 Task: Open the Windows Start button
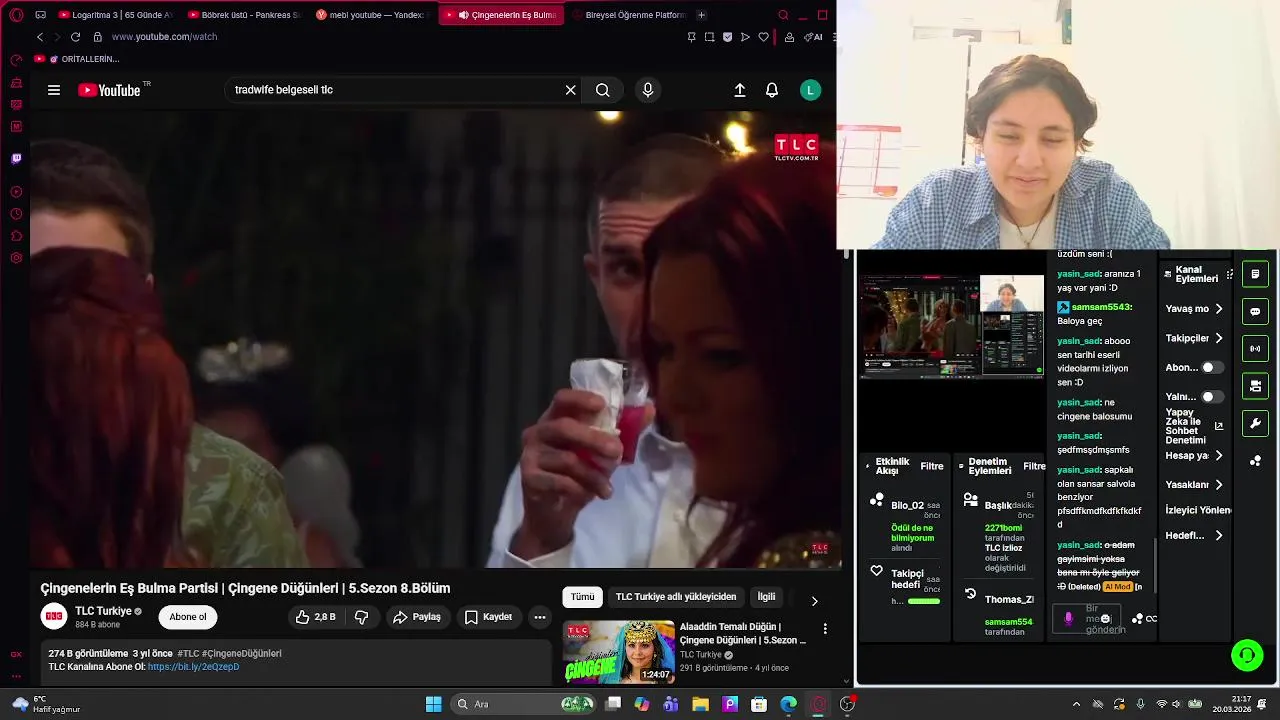433,704
